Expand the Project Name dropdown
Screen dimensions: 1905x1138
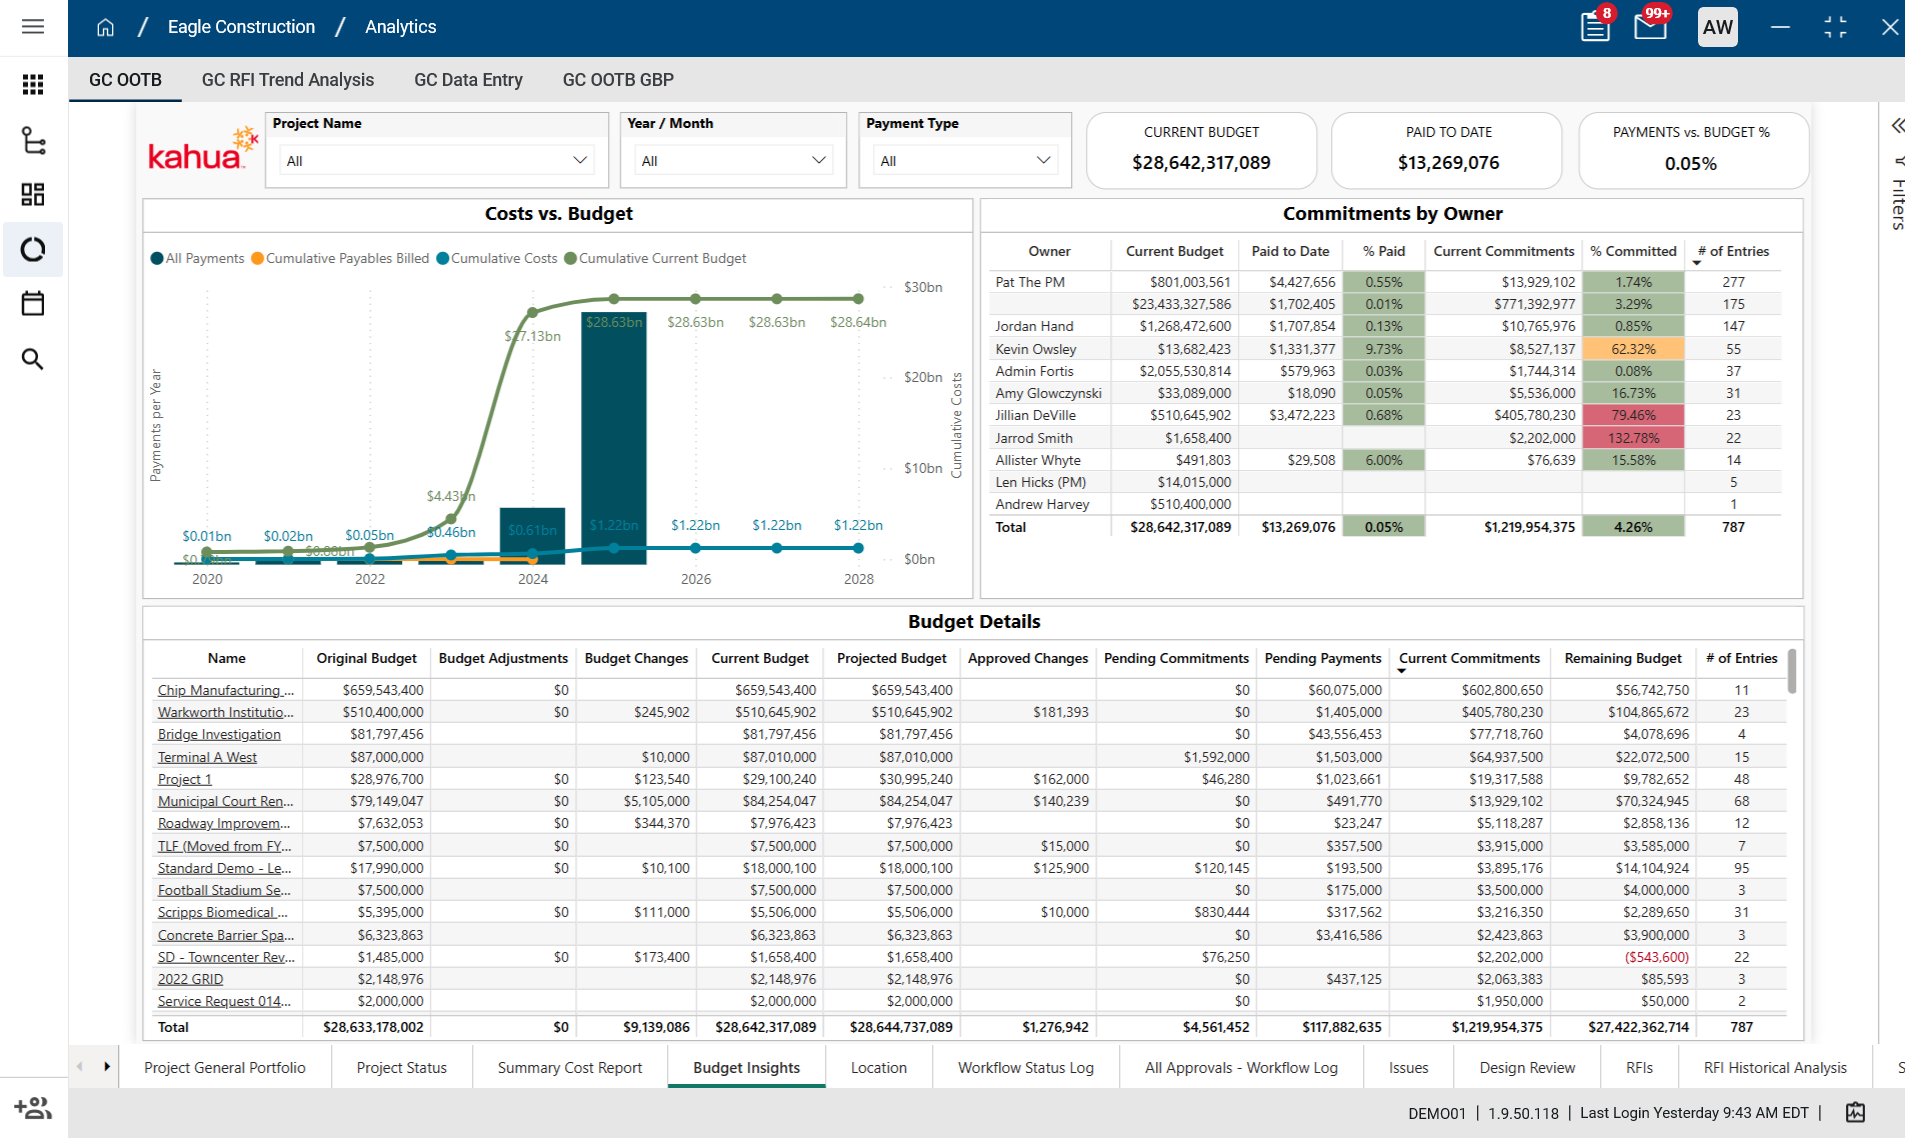437,161
